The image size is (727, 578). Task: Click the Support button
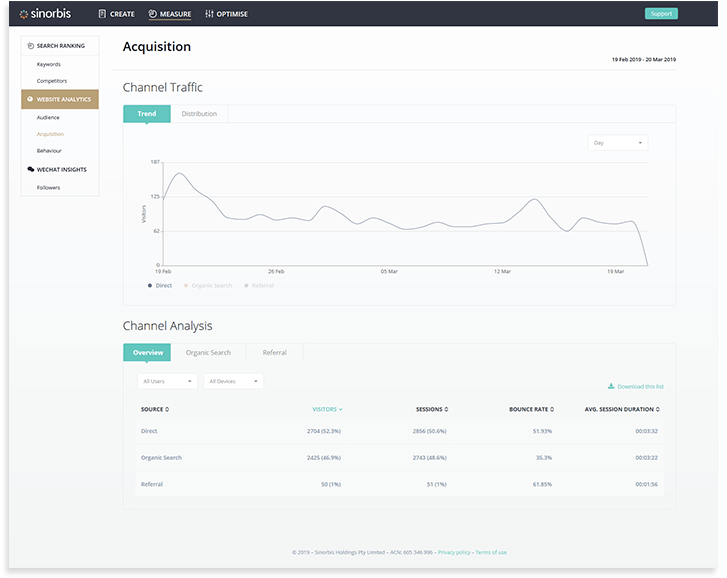point(661,14)
